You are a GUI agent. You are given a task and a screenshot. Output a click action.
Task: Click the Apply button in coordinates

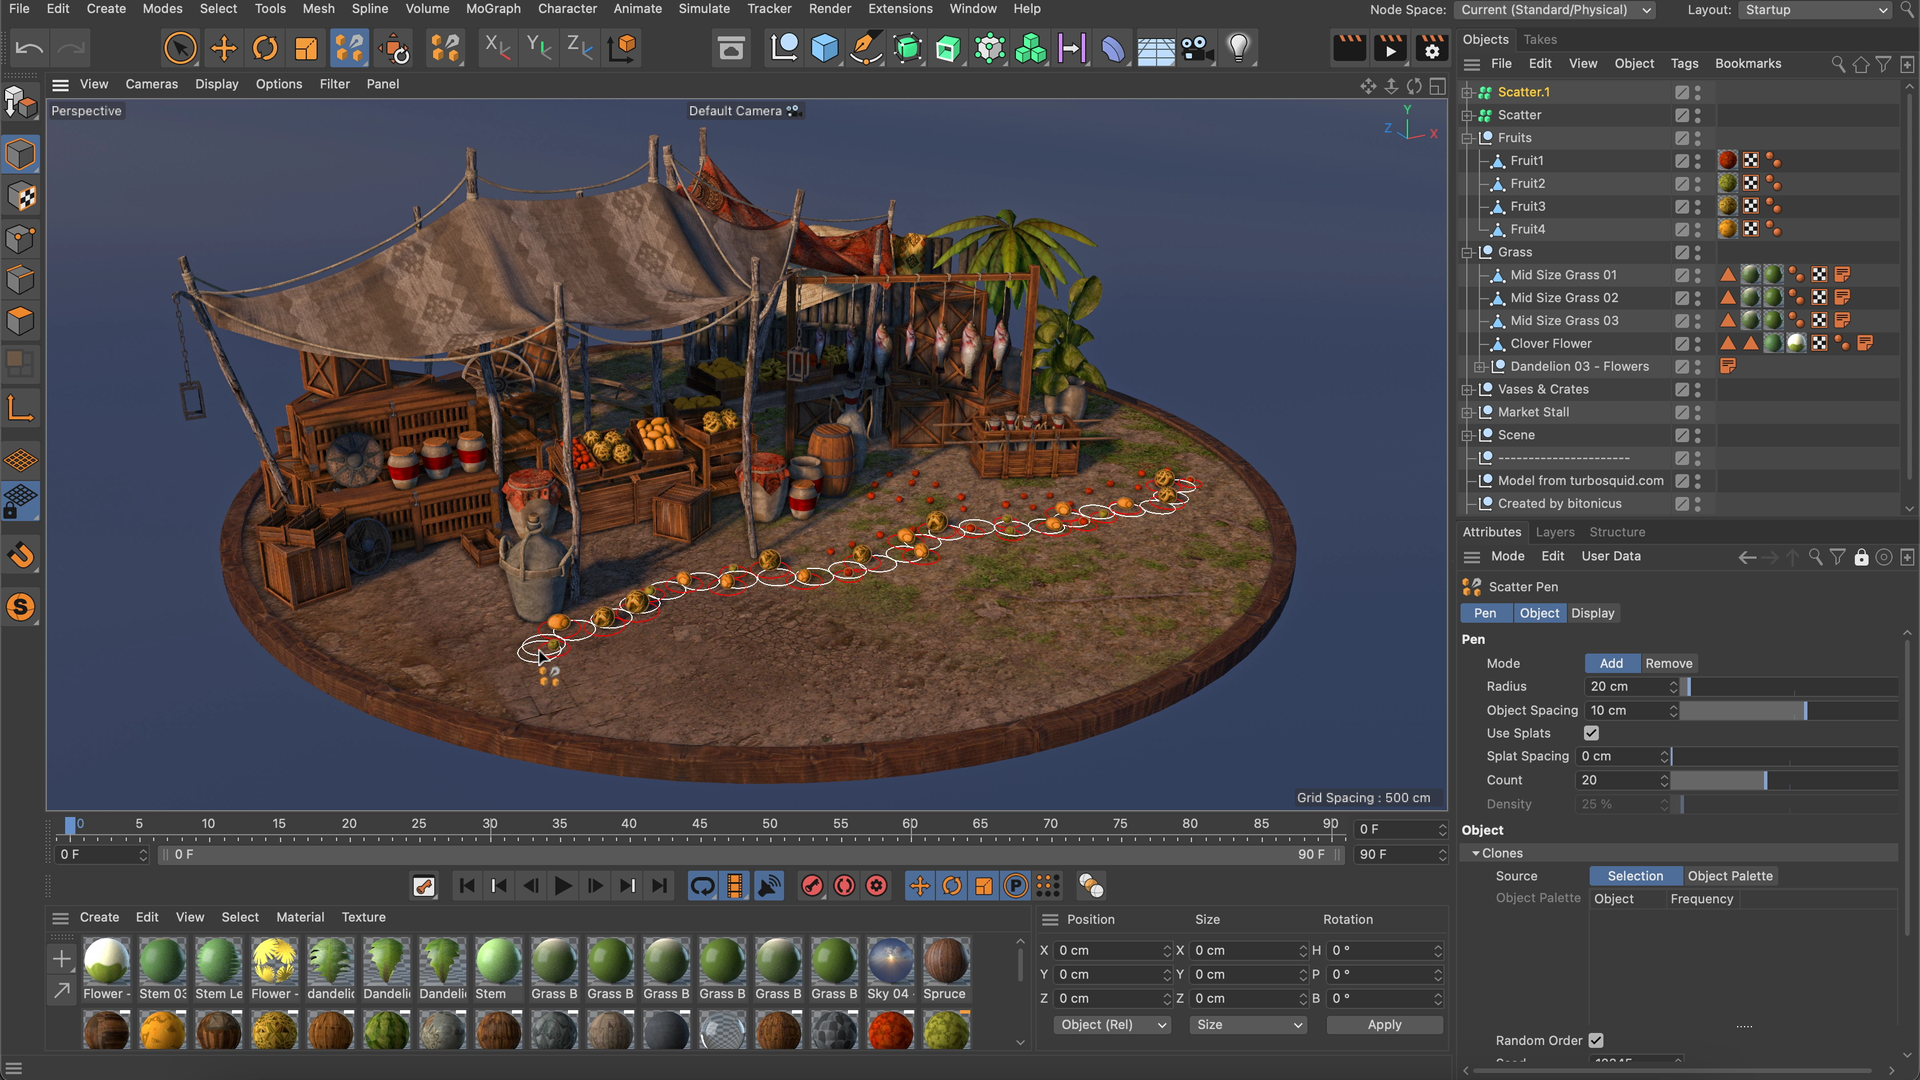1384,1025
